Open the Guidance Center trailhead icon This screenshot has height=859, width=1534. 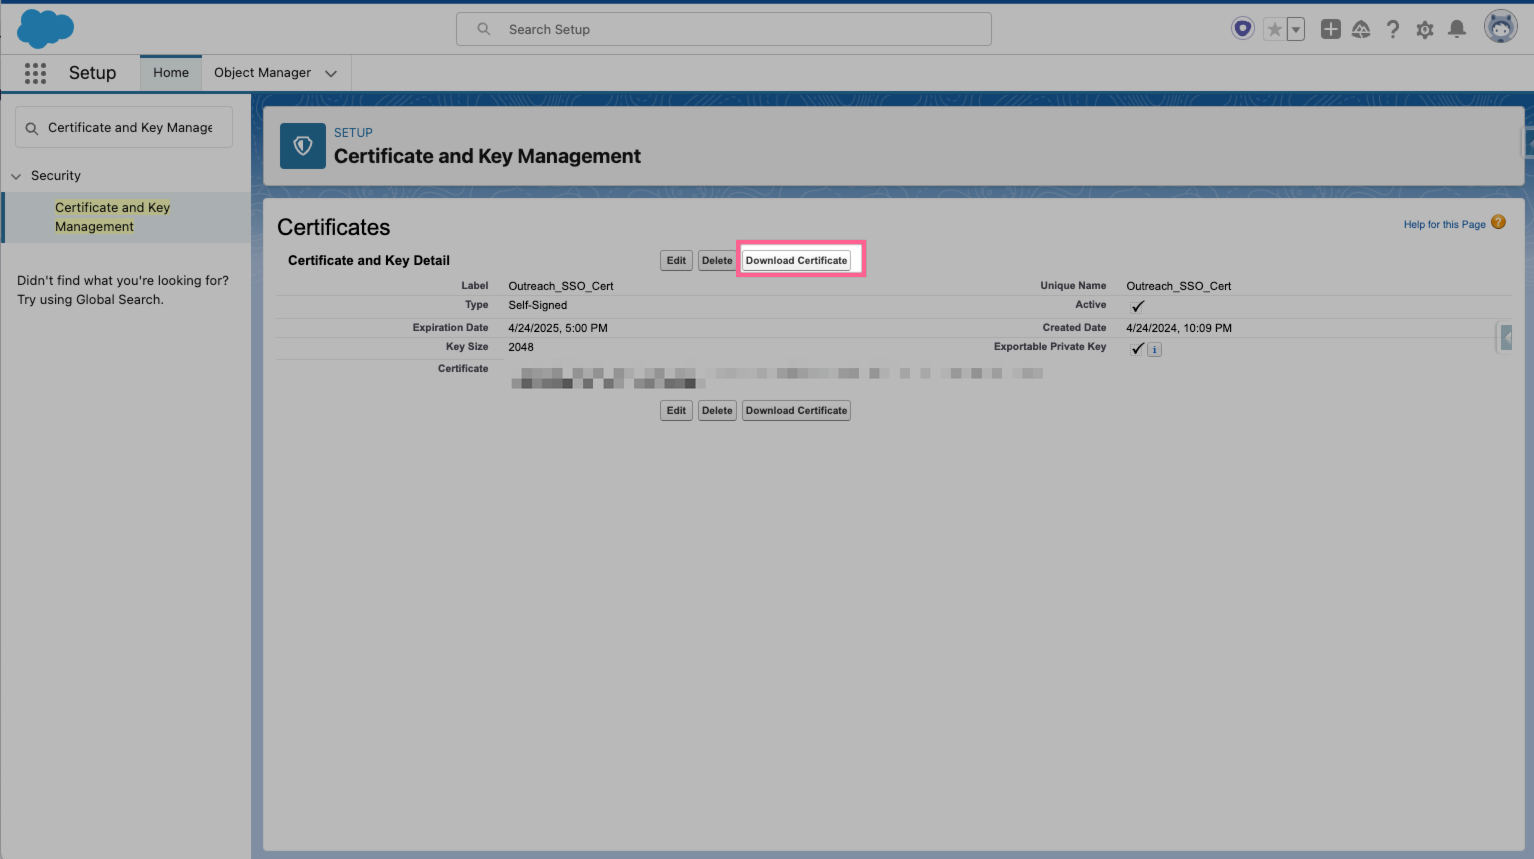(1361, 29)
